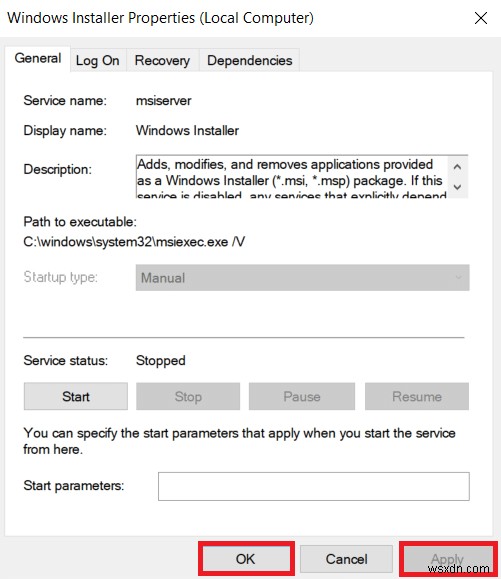Click the Start parameters input field
This screenshot has height=579, width=501.
314,486
